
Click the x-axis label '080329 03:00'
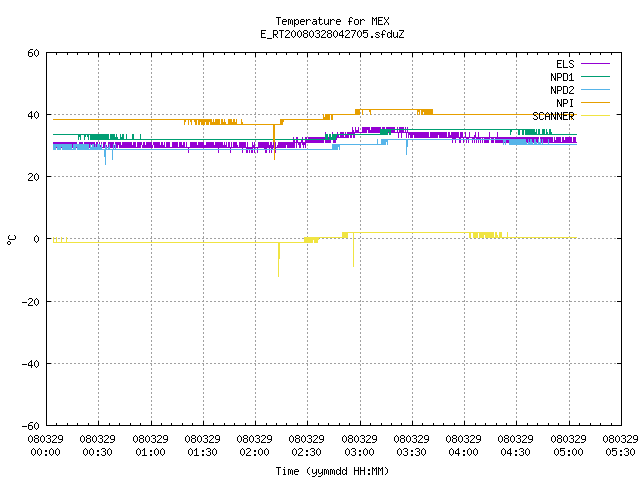point(360,446)
